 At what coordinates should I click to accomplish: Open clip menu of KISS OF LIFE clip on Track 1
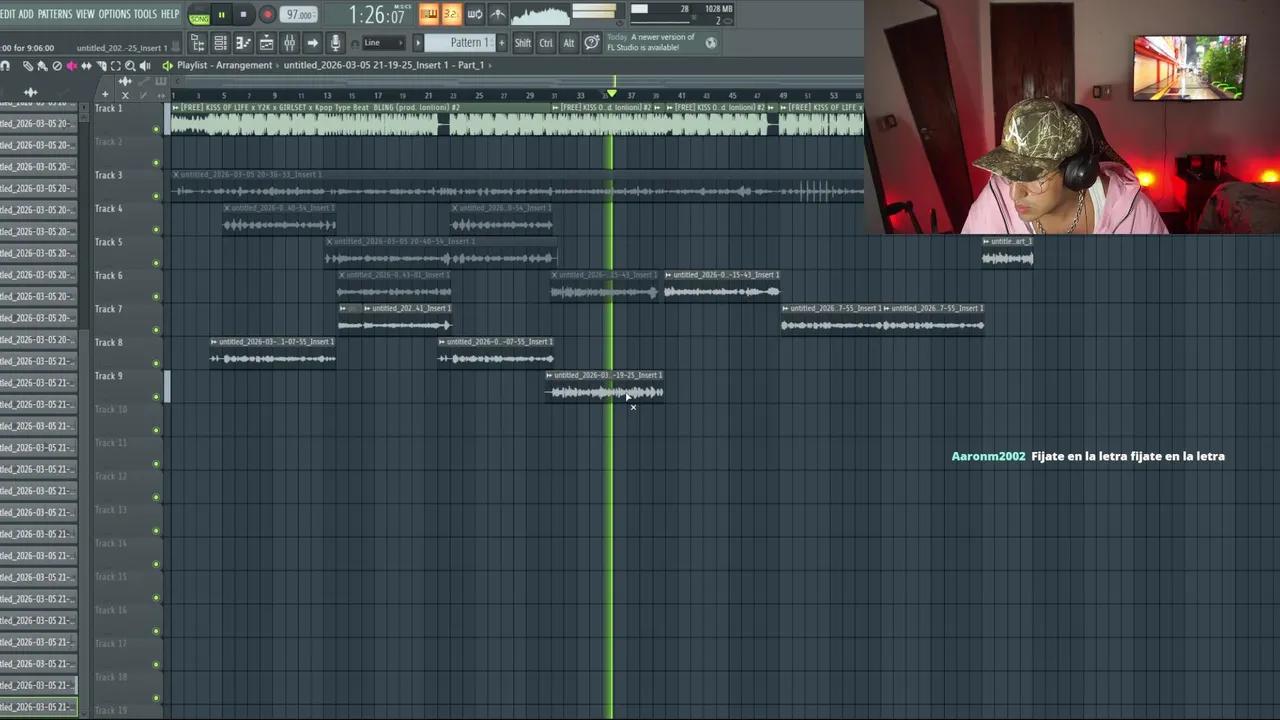click(176, 108)
